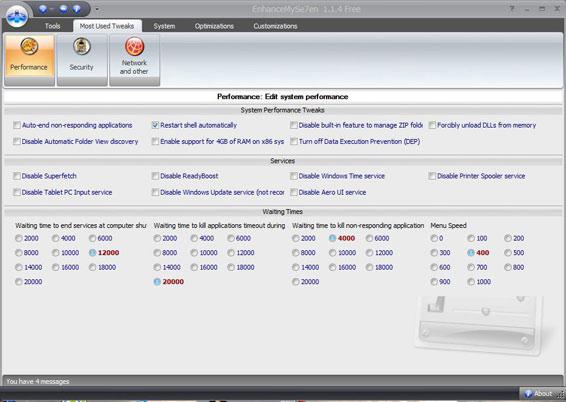
Task: Set Menu Speed to 200
Action: [508, 239]
